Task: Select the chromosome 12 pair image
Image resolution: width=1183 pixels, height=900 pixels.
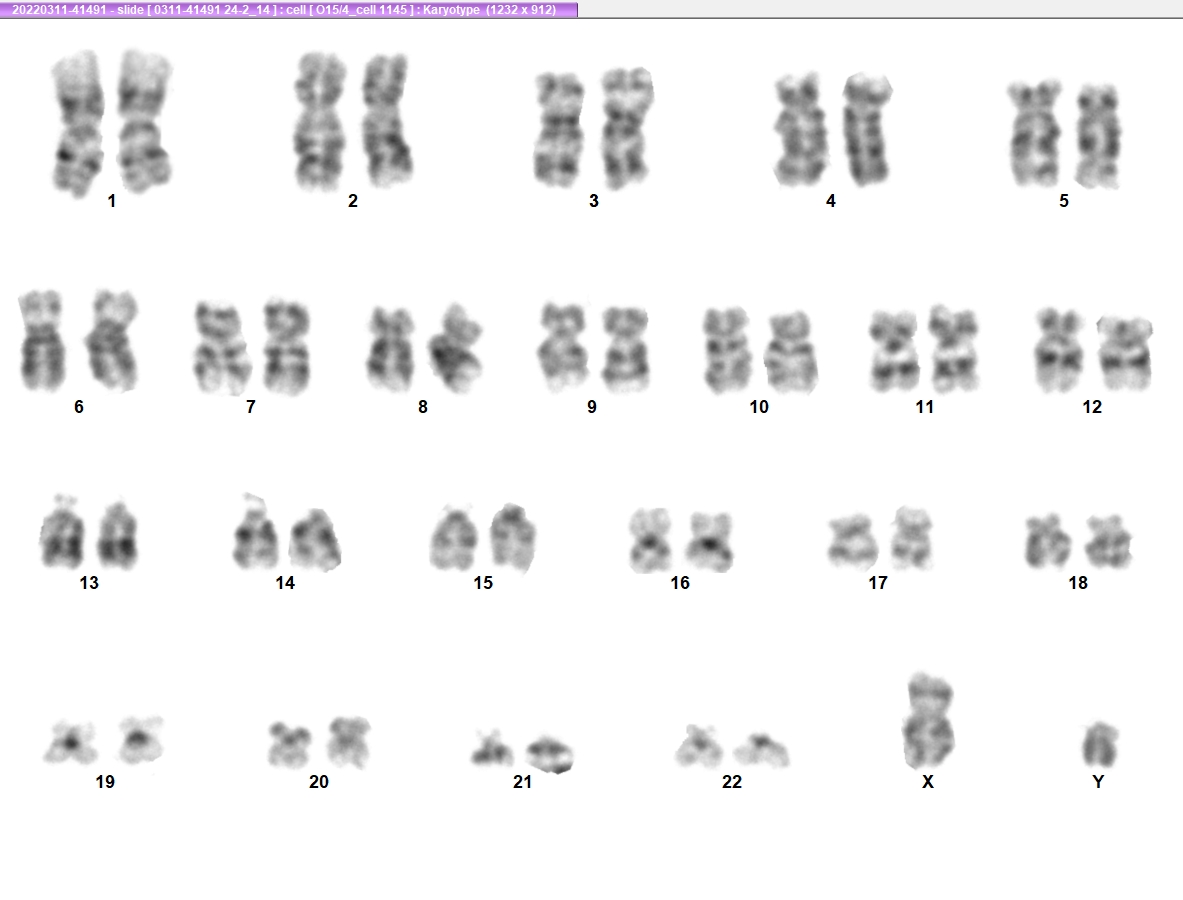Action: tap(1094, 350)
